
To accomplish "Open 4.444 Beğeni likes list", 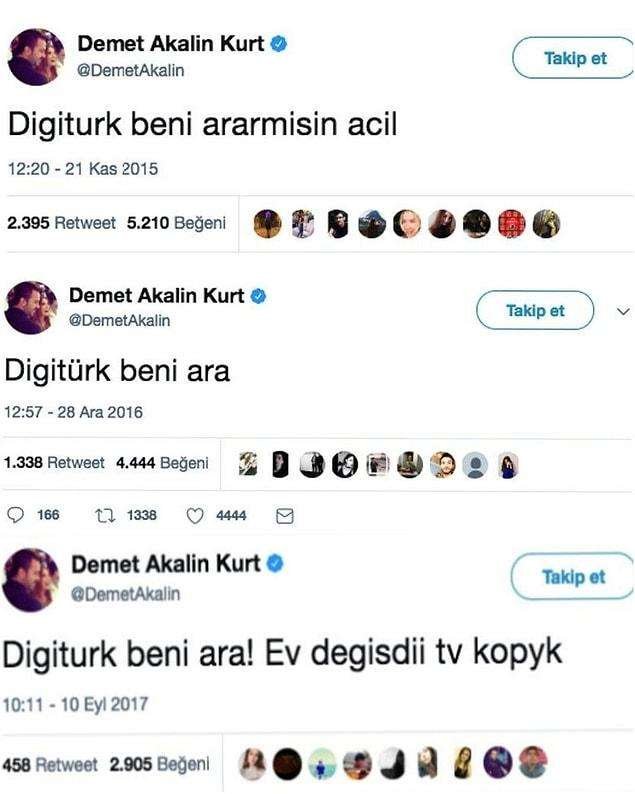I will 162,463.
